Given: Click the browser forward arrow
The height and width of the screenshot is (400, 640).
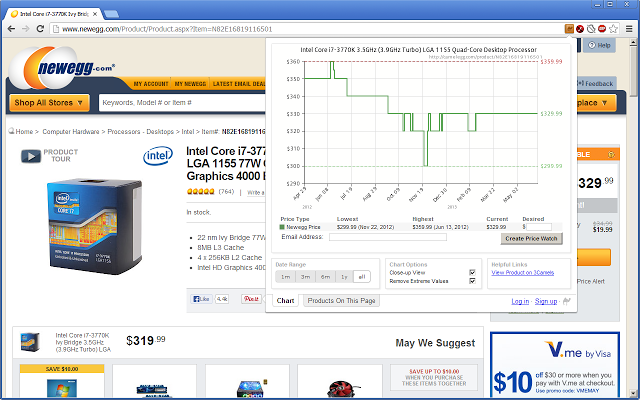Looking at the screenshot, I should [26, 29].
